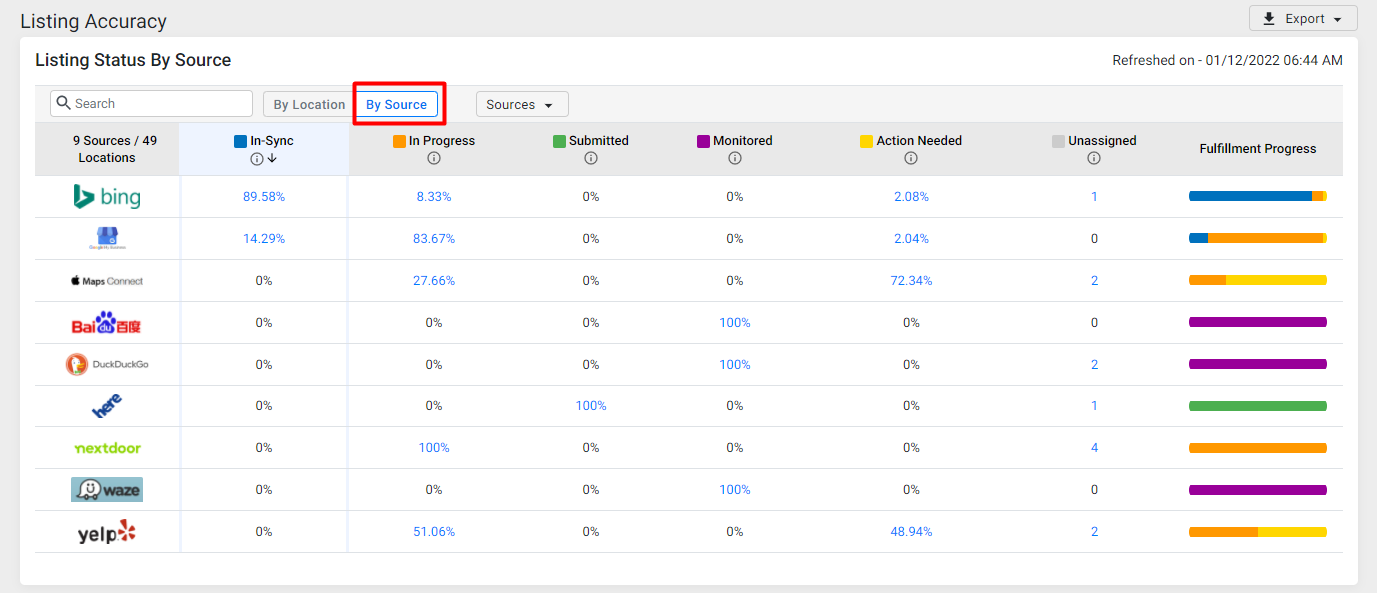Viewport: 1377px width, 593px height.
Task: Click the Refreshed on timestamp text
Action: (1227, 61)
